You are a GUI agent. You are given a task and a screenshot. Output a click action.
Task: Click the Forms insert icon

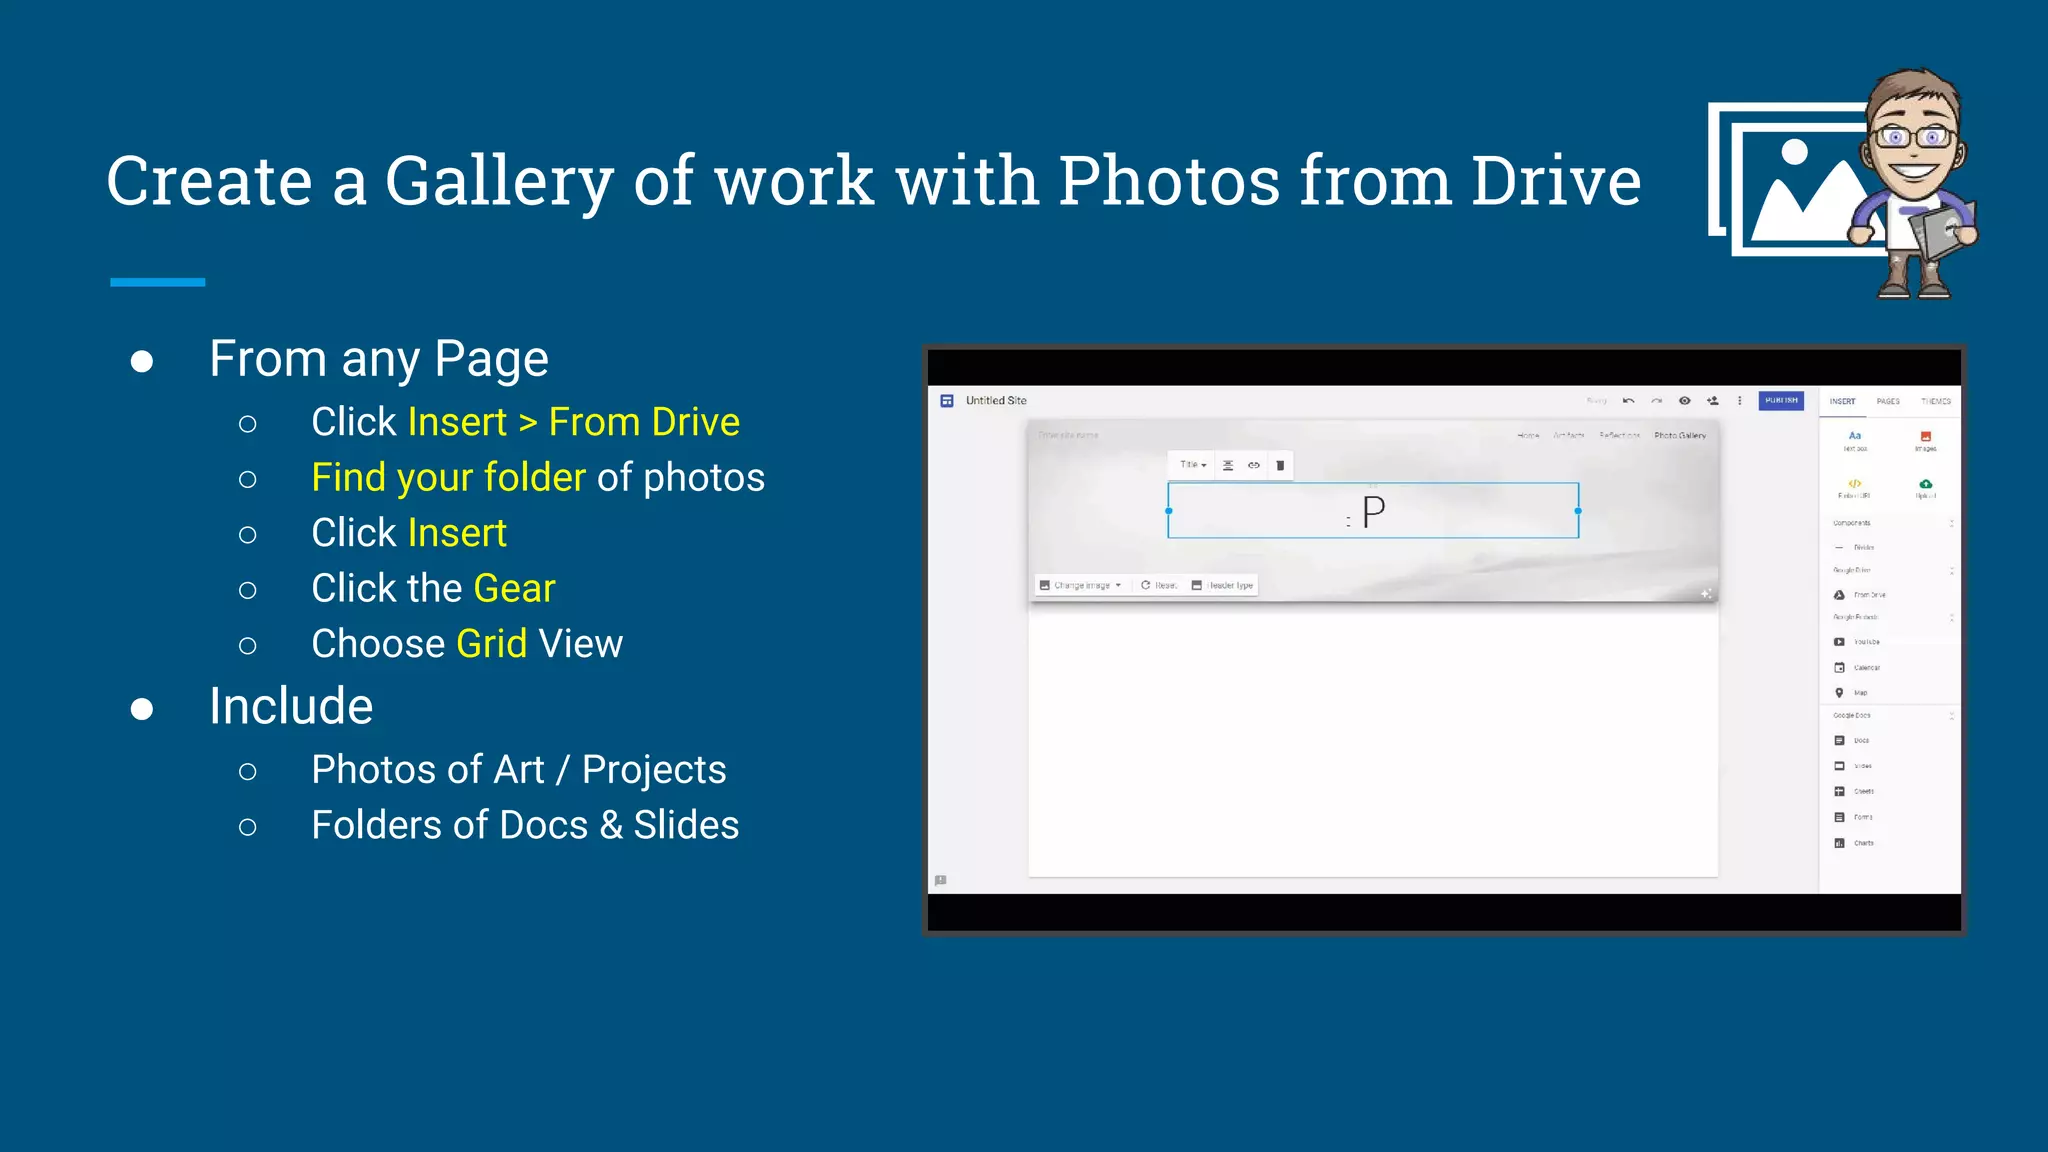tap(1839, 817)
